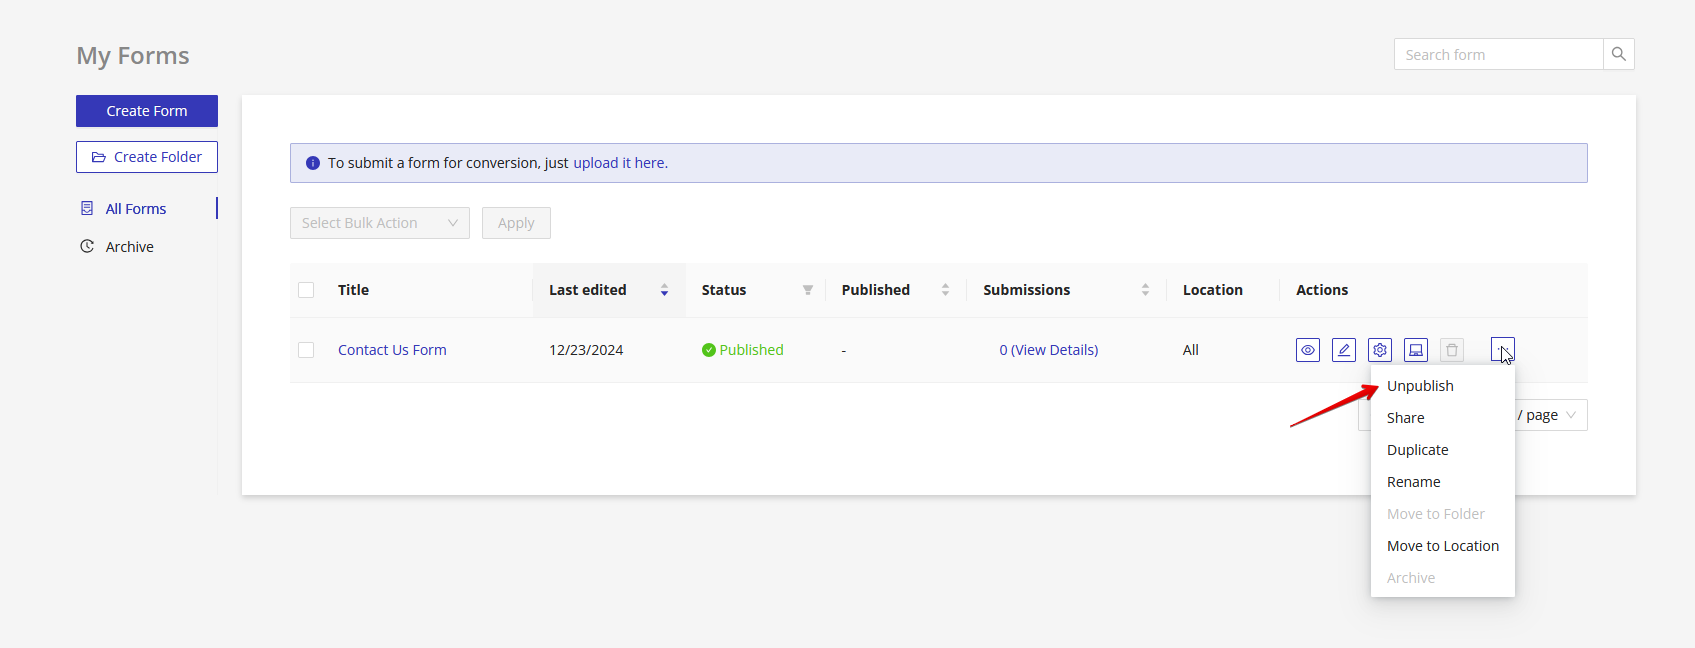Open form settings via the gear icon
1695x648 pixels.
point(1379,350)
